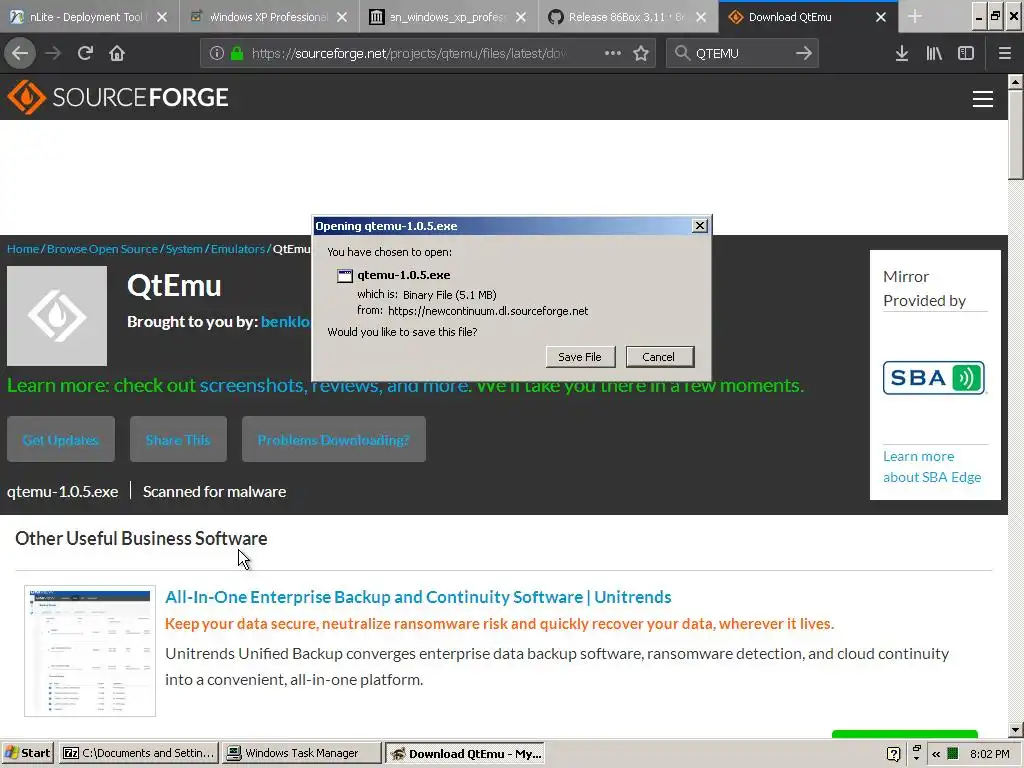
Task: Click the page vertical scrollbar thumb
Action: pyautogui.click(x=1015, y=134)
